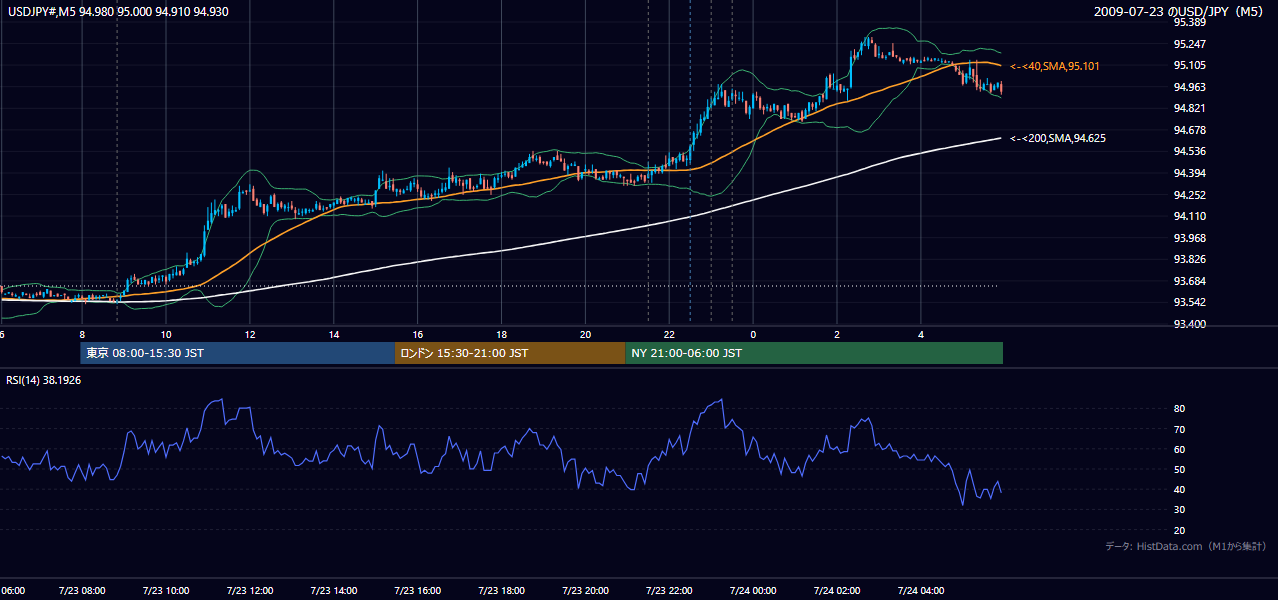Viewport: 1278px width, 600px height.
Task: Click price axis value 93.968
Action: pyautogui.click(x=1191, y=238)
